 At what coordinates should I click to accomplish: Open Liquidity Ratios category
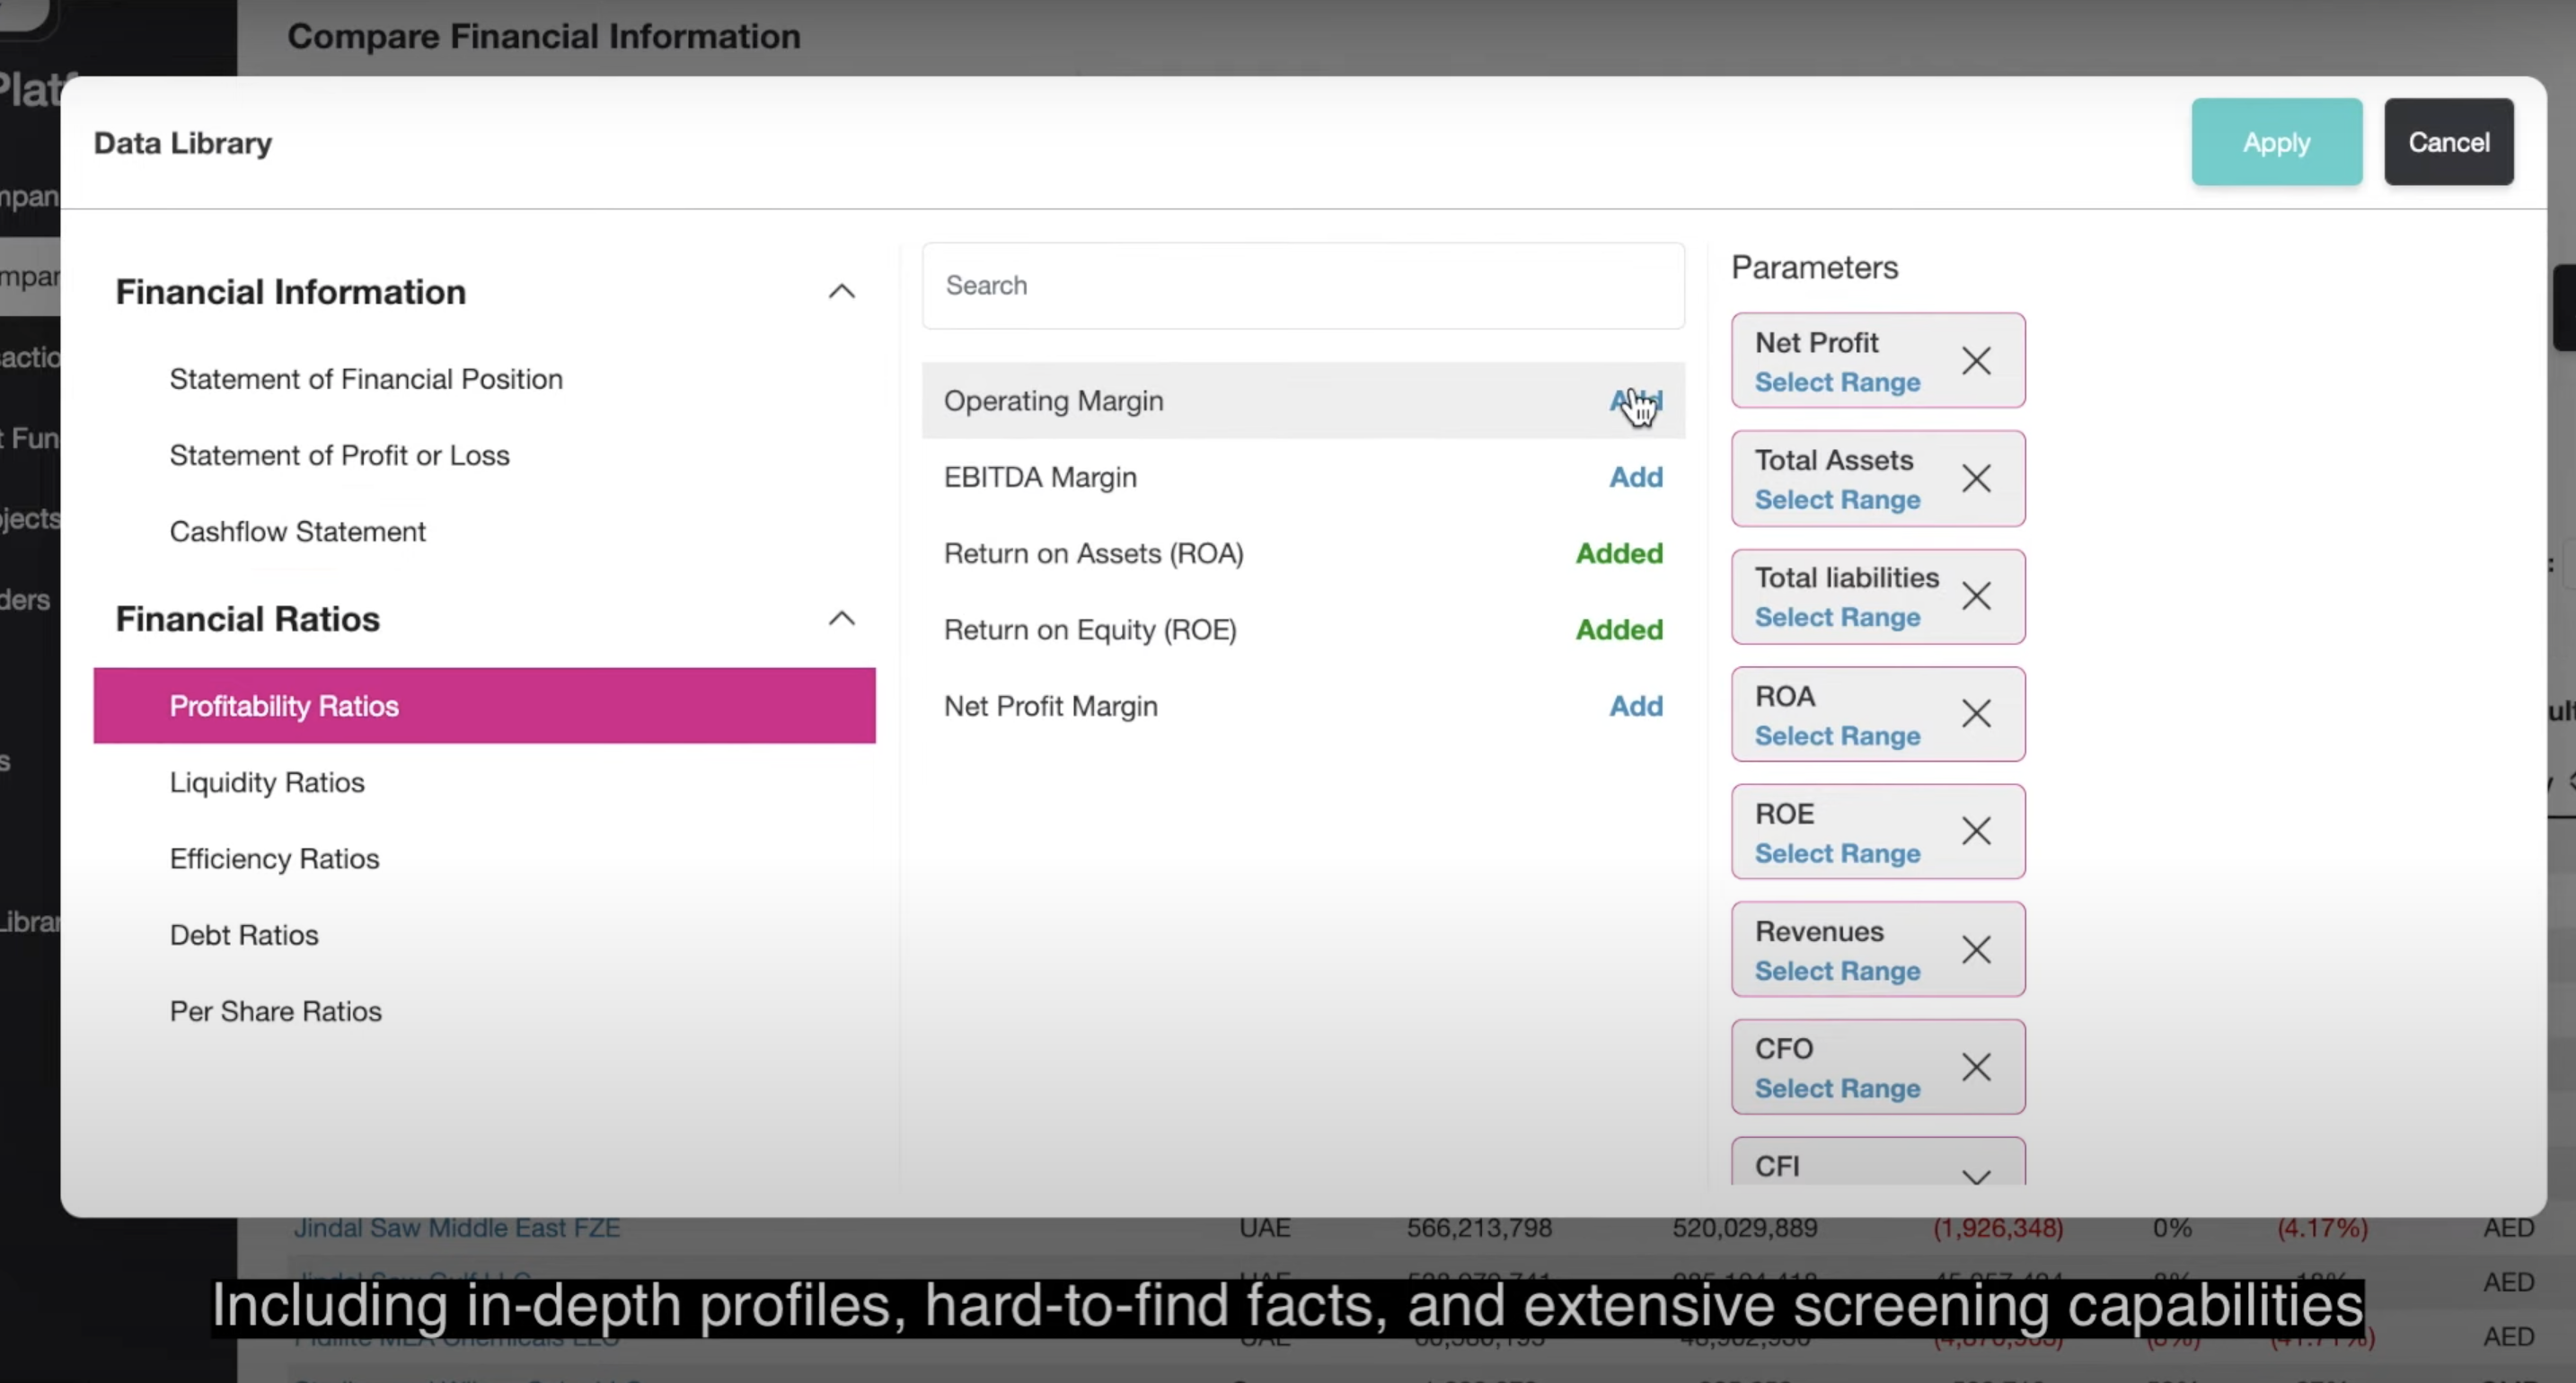267,782
